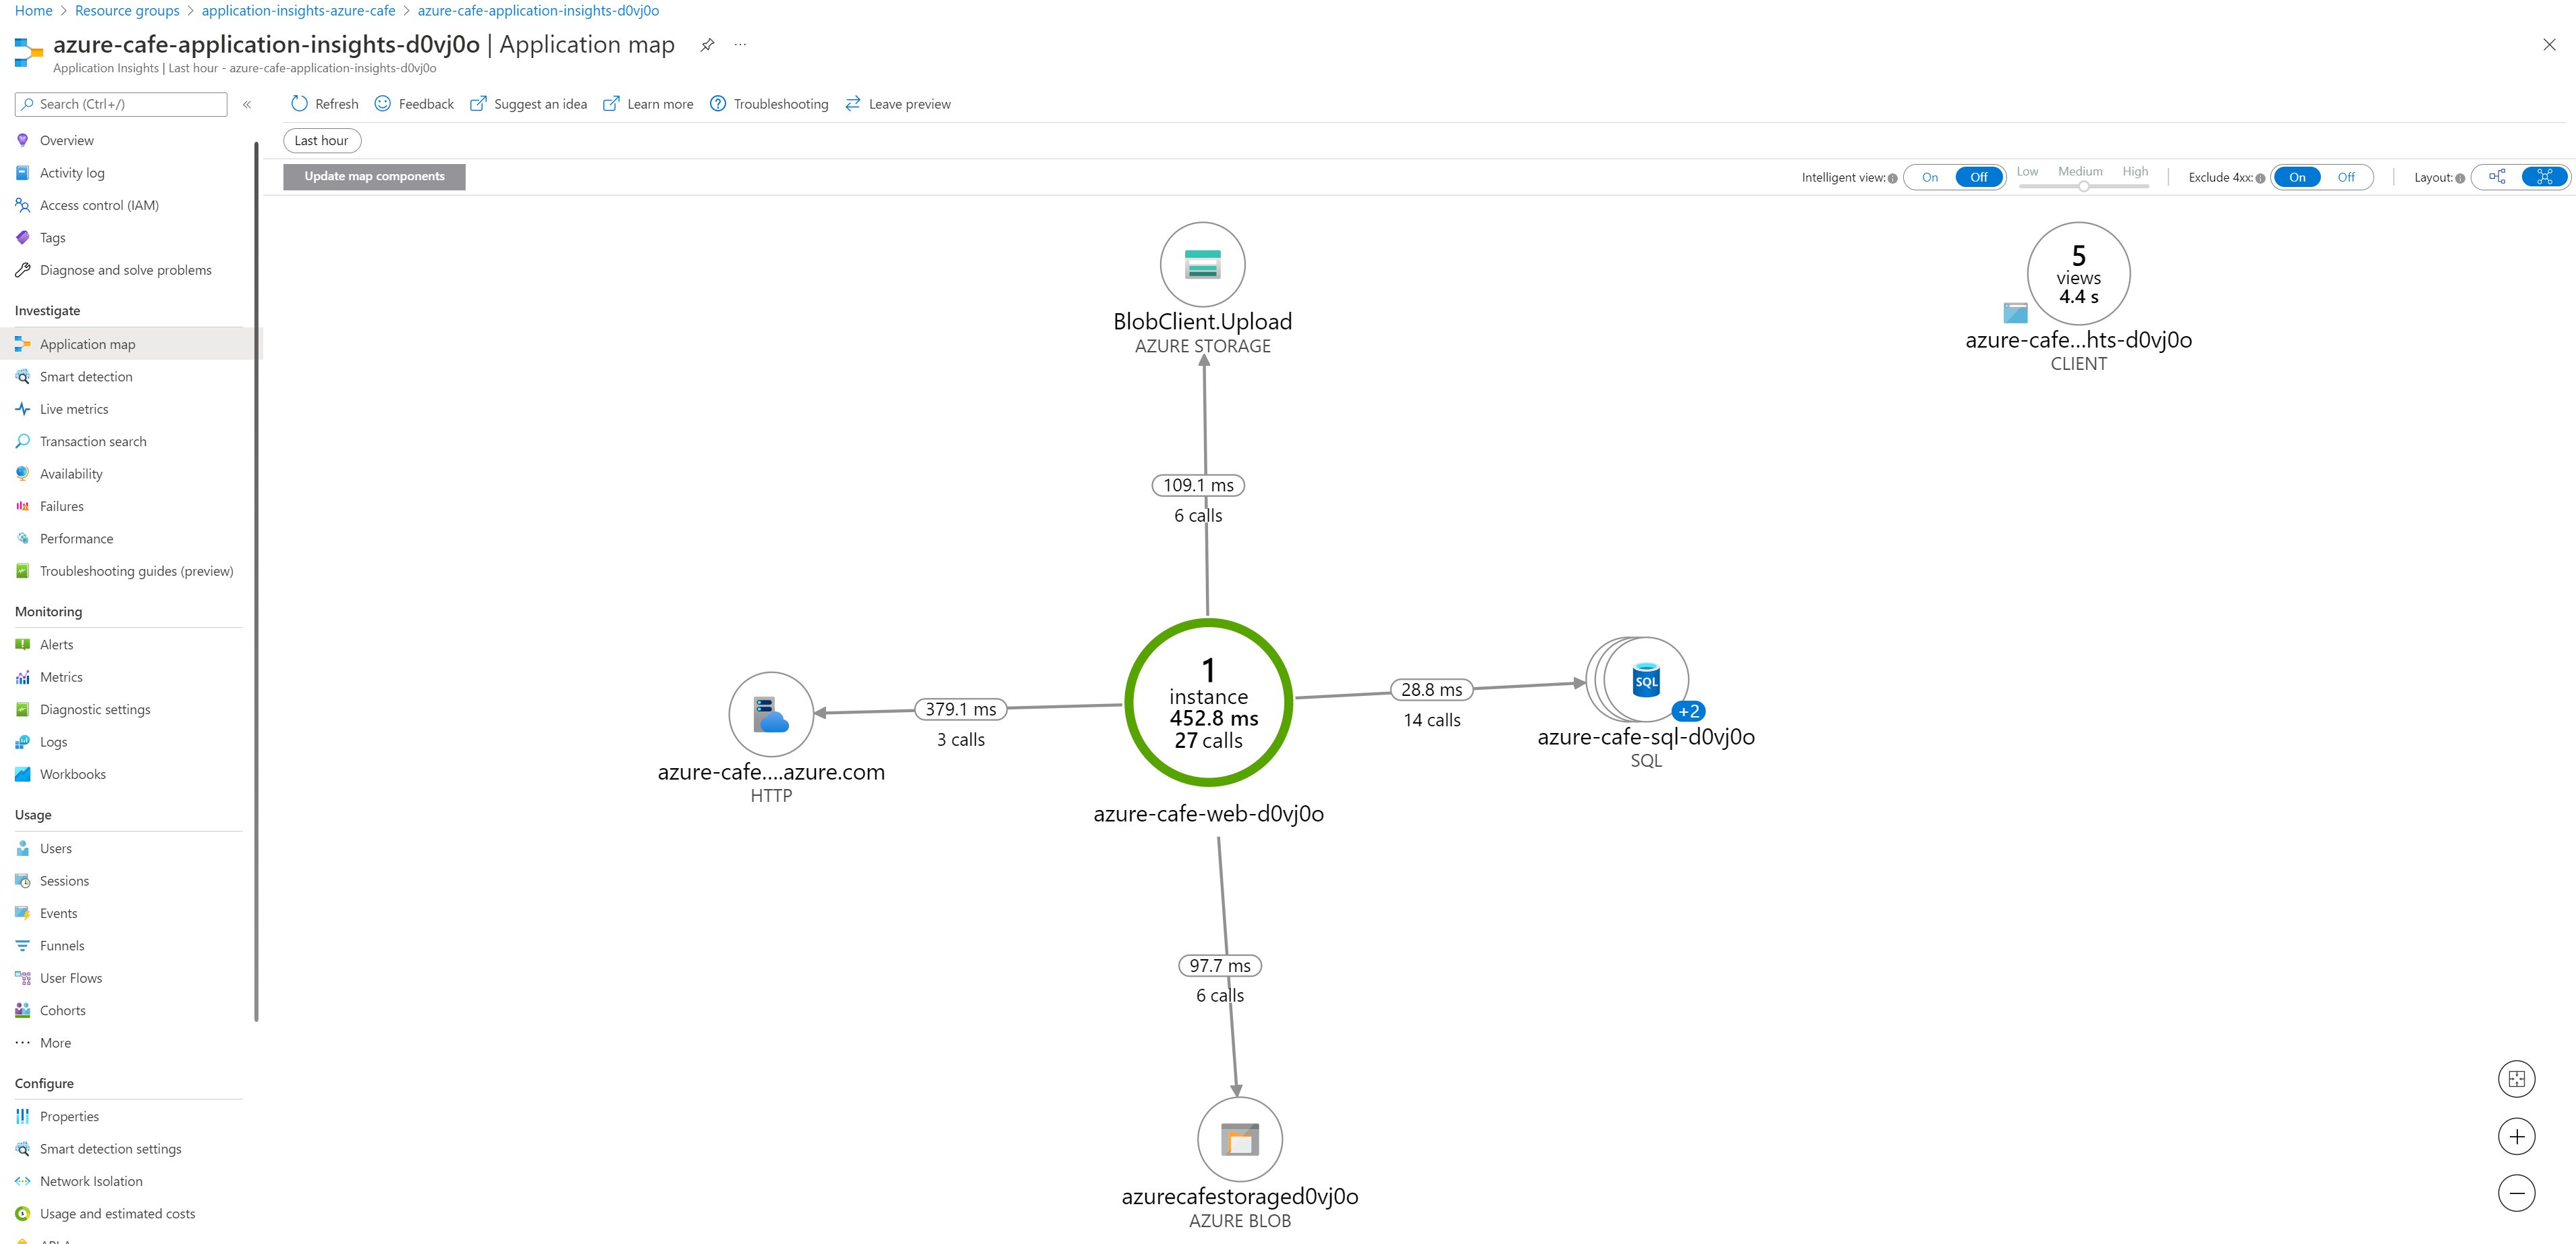Select the HTTP dependency node icon
This screenshot has width=2576, height=1244.
click(771, 714)
